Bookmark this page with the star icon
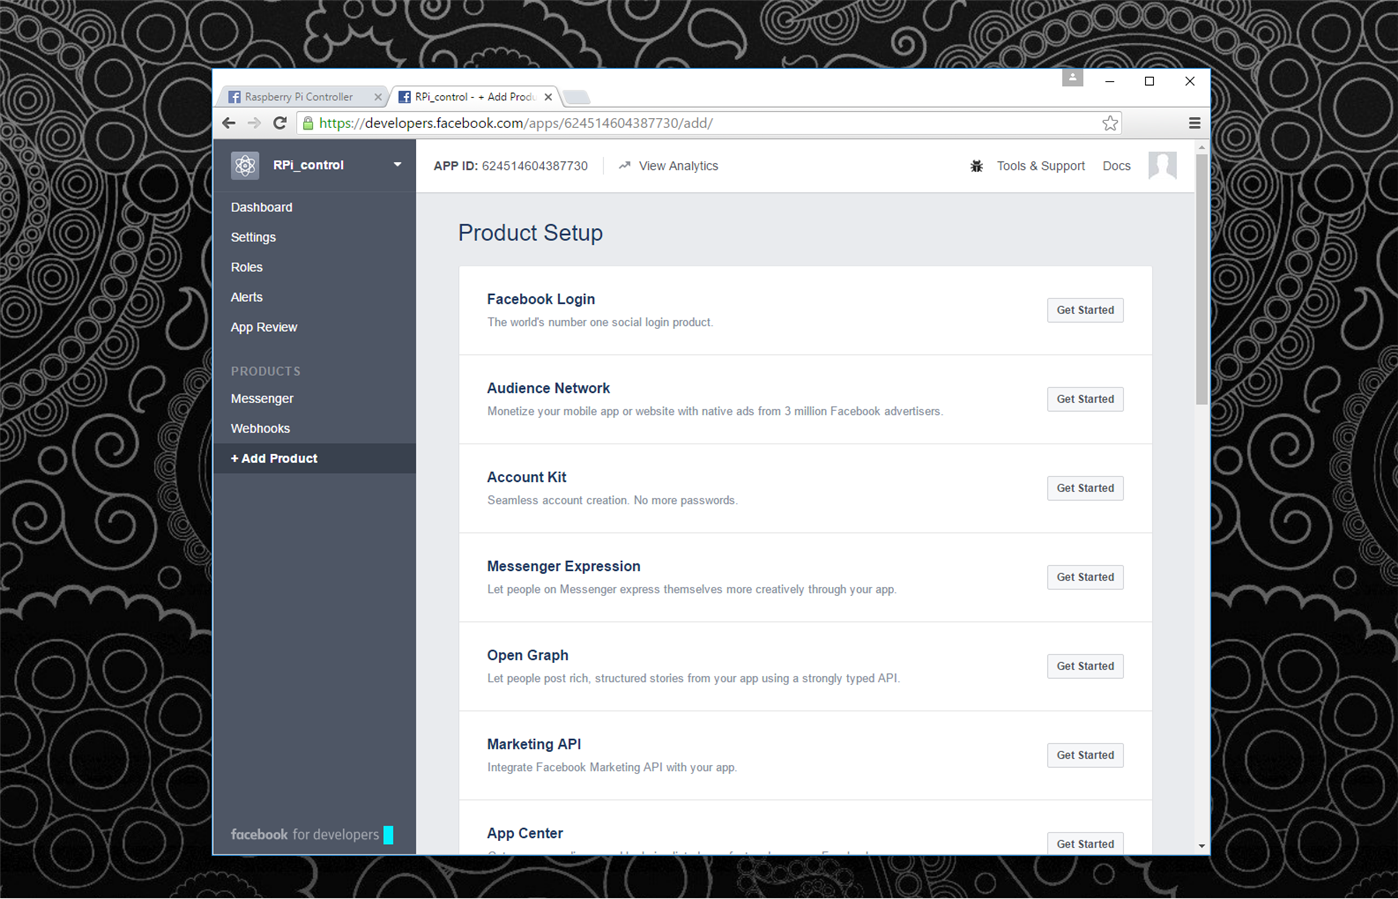 (1110, 123)
